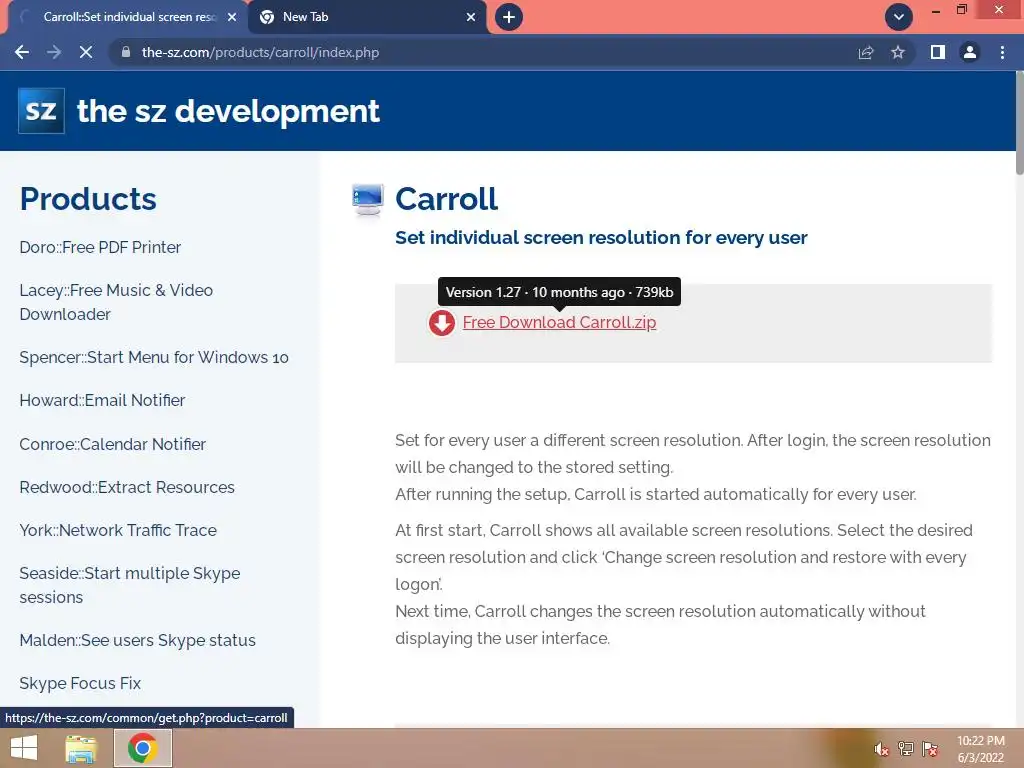Open Doro::Free PDF Printer product
Image resolution: width=1024 pixels, height=768 pixels.
pyautogui.click(x=100, y=248)
